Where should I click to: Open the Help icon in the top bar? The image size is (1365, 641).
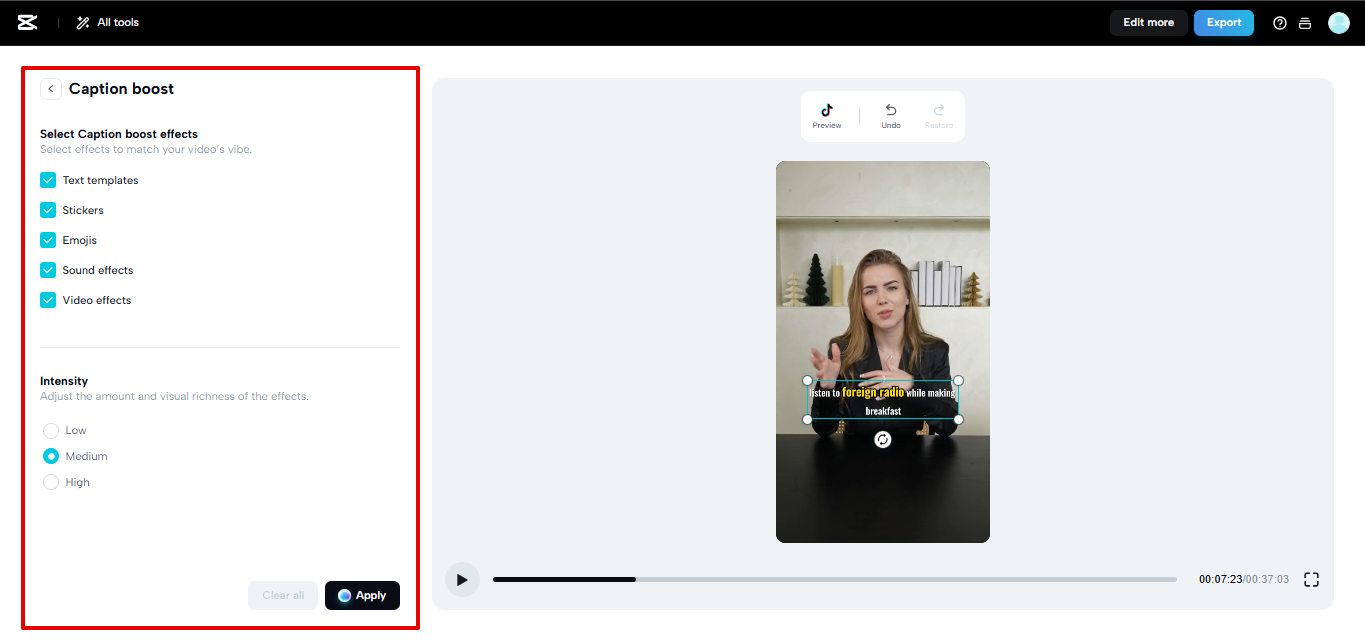[x=1279, y=22]
